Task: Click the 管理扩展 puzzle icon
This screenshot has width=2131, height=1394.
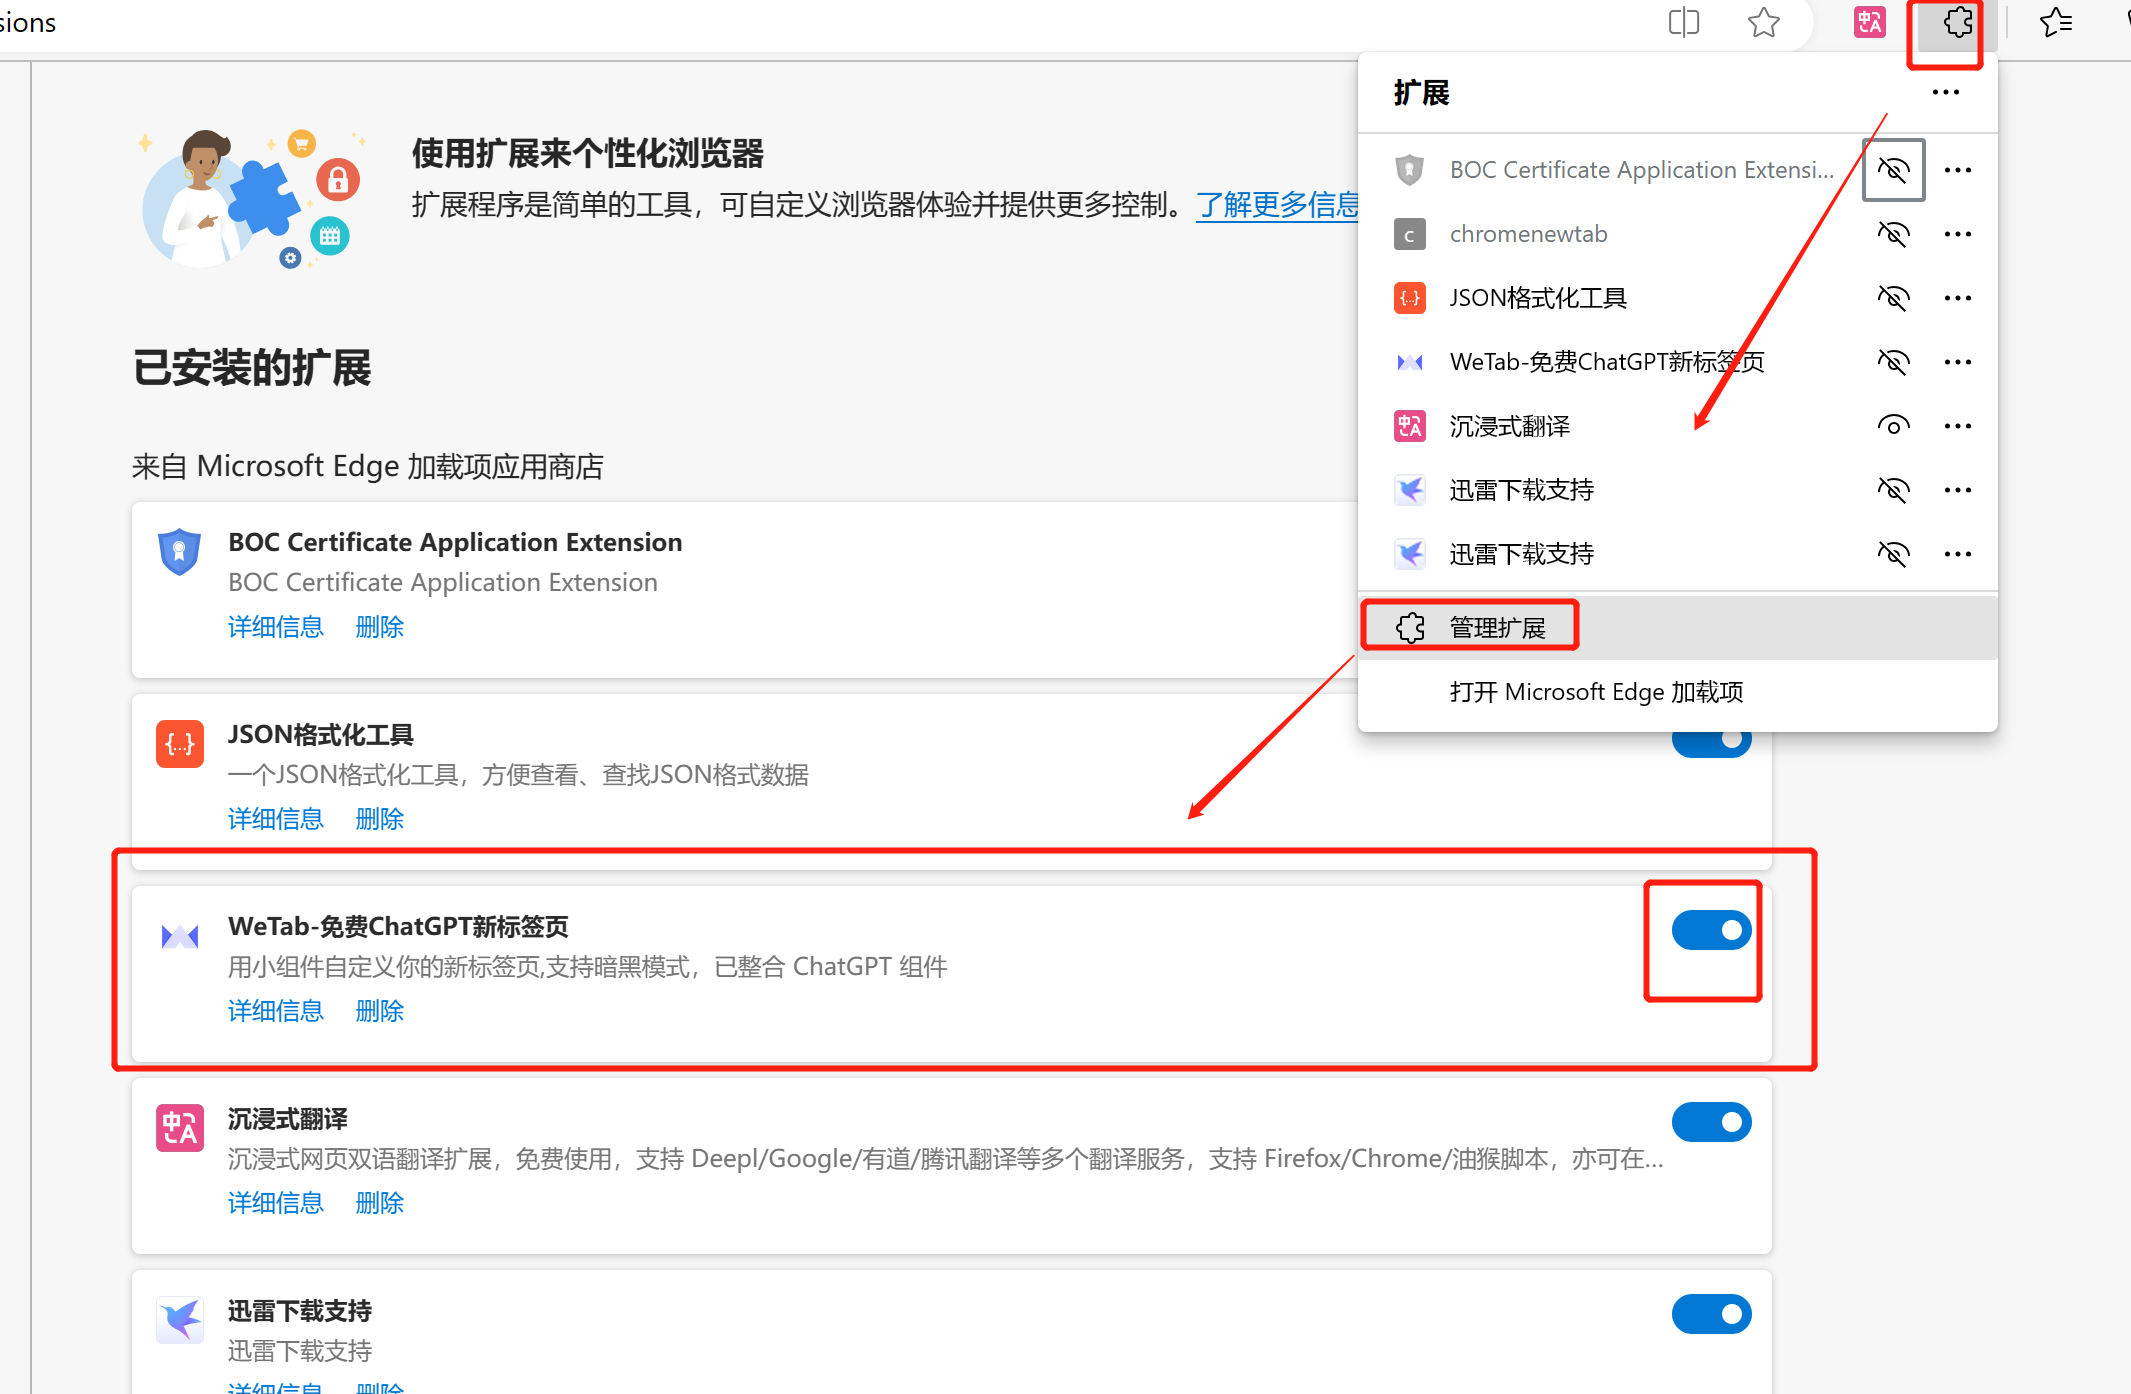Action: click(x=1410, y=628)
